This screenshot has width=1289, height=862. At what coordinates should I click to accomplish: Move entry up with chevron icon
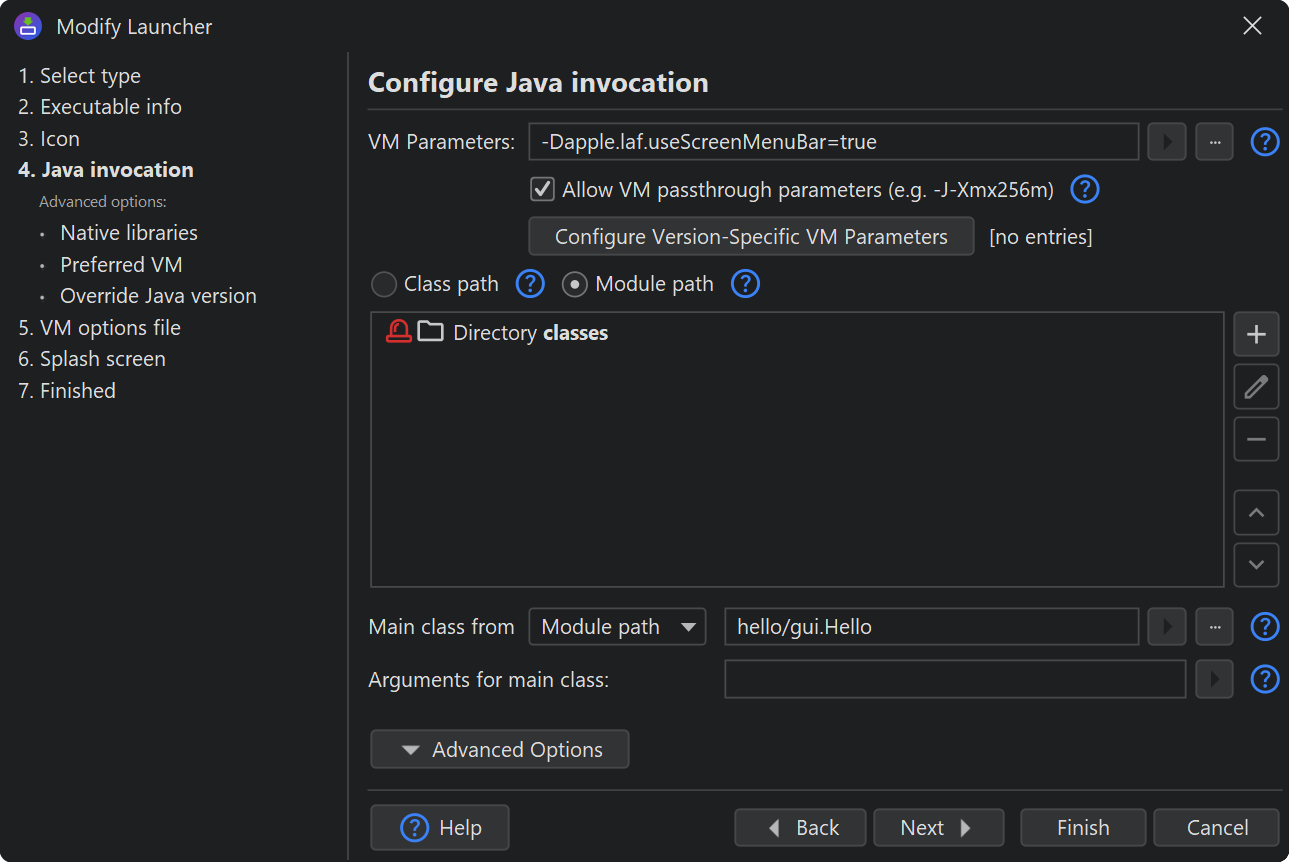click(1256, 513)
